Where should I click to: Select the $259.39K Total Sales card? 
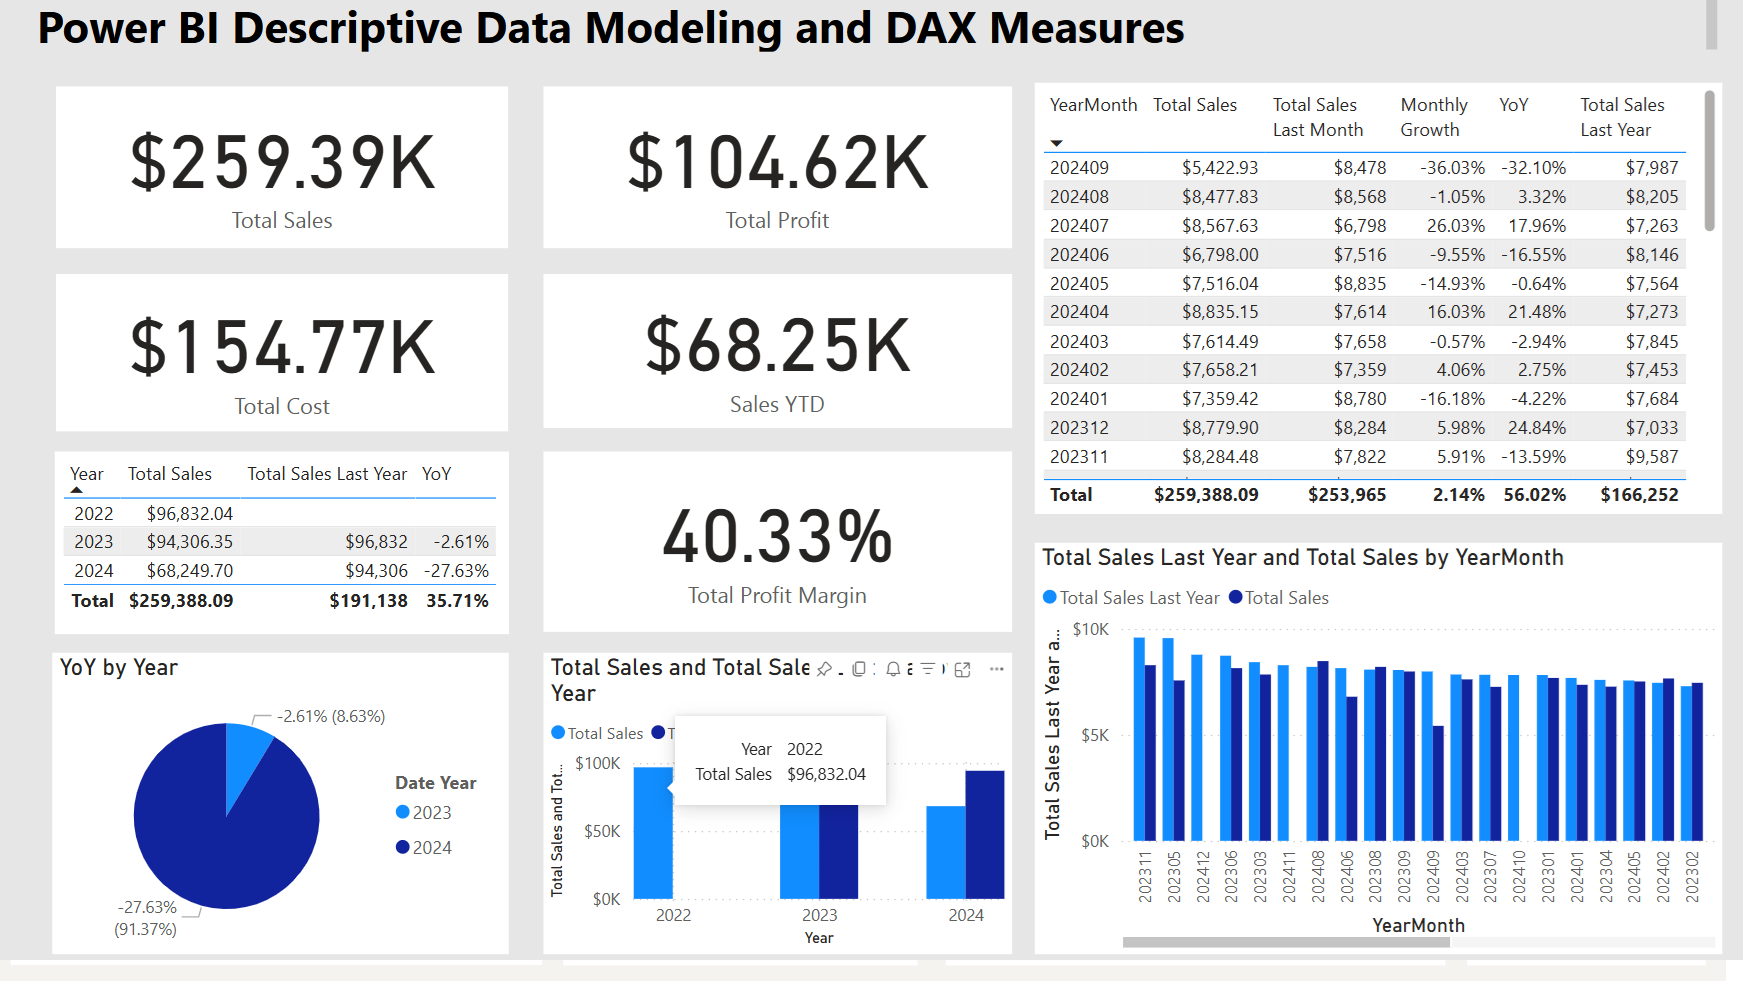pos(282,167)
